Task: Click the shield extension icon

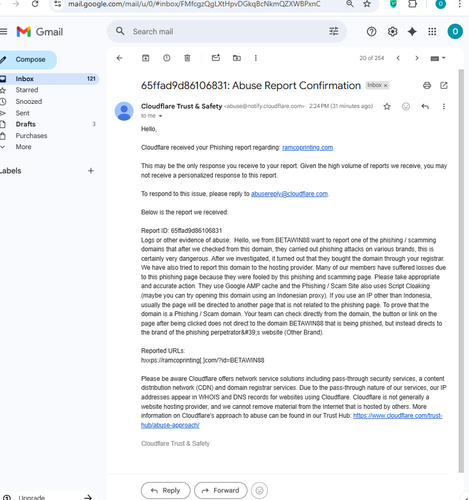Action: 393,4
